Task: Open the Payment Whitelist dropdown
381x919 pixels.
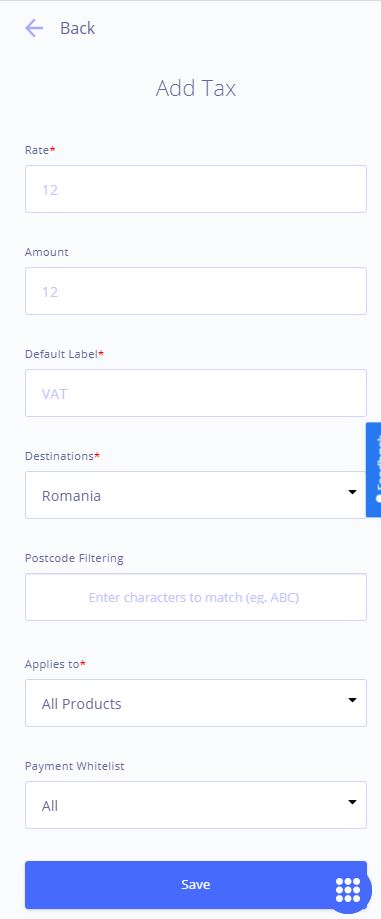Action: click(x=196, y=805)
